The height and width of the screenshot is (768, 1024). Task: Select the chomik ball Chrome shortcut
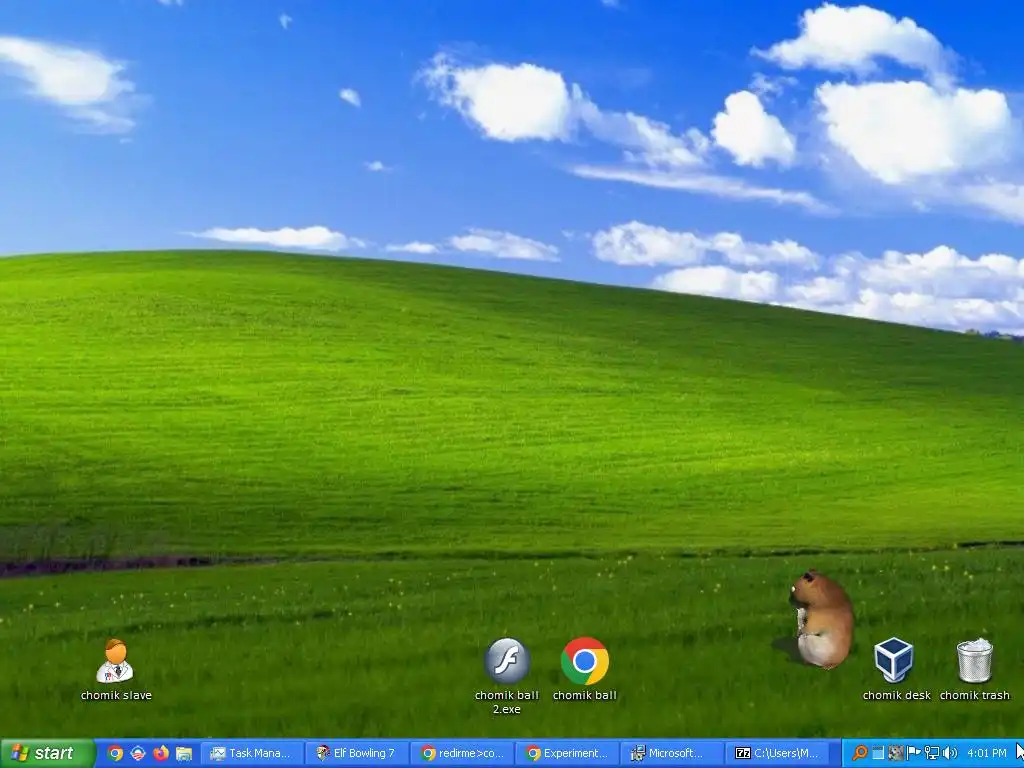pyautogui.click(x=584, y=669)
